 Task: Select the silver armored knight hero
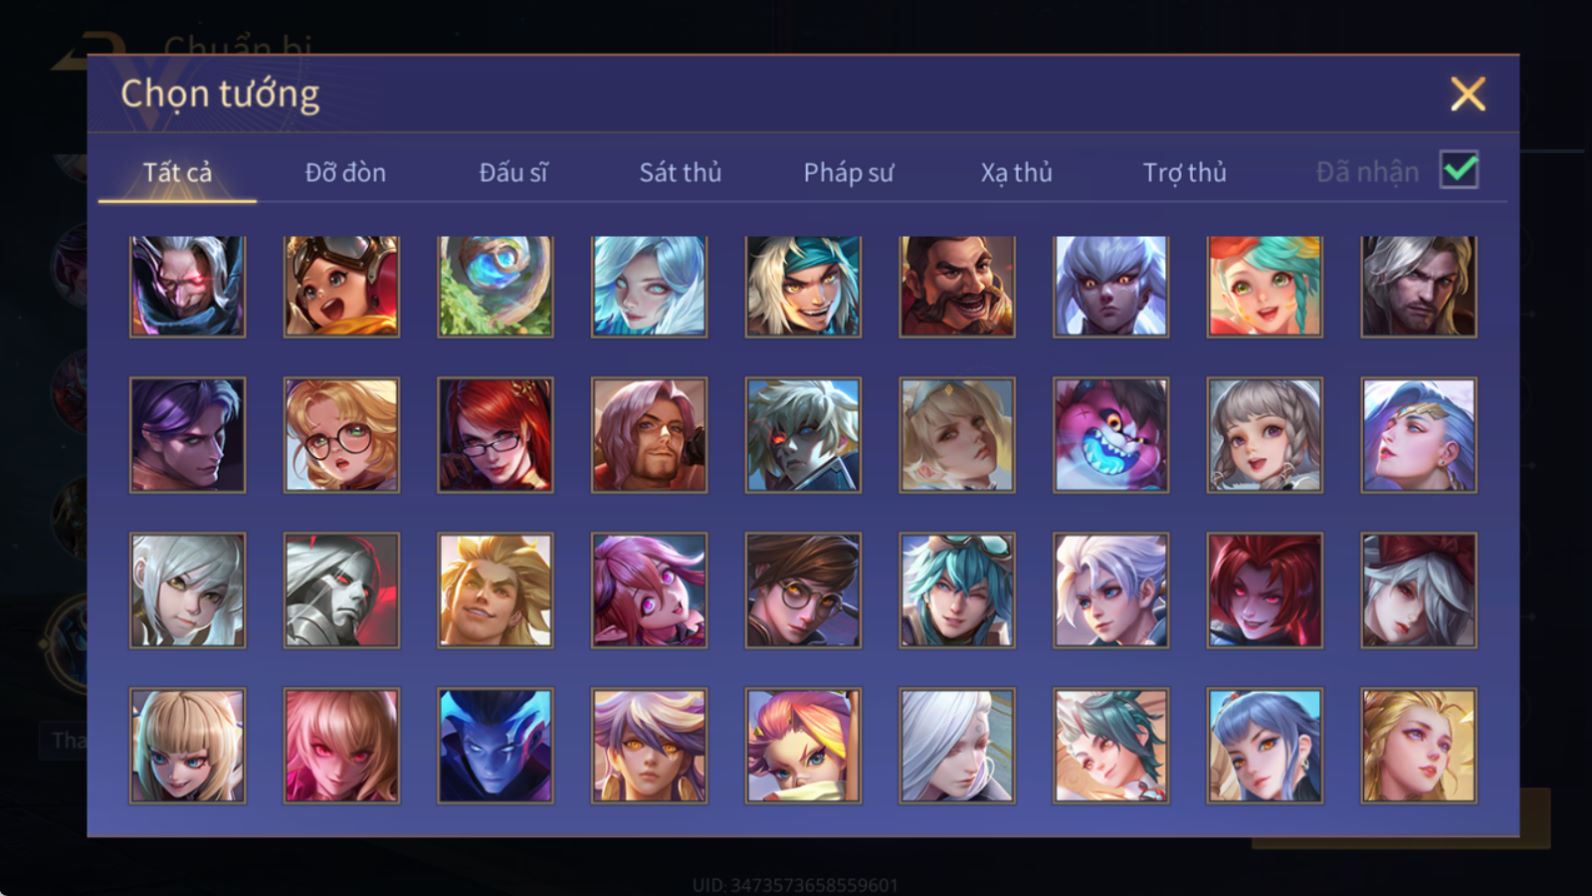(x=341, y=590)
